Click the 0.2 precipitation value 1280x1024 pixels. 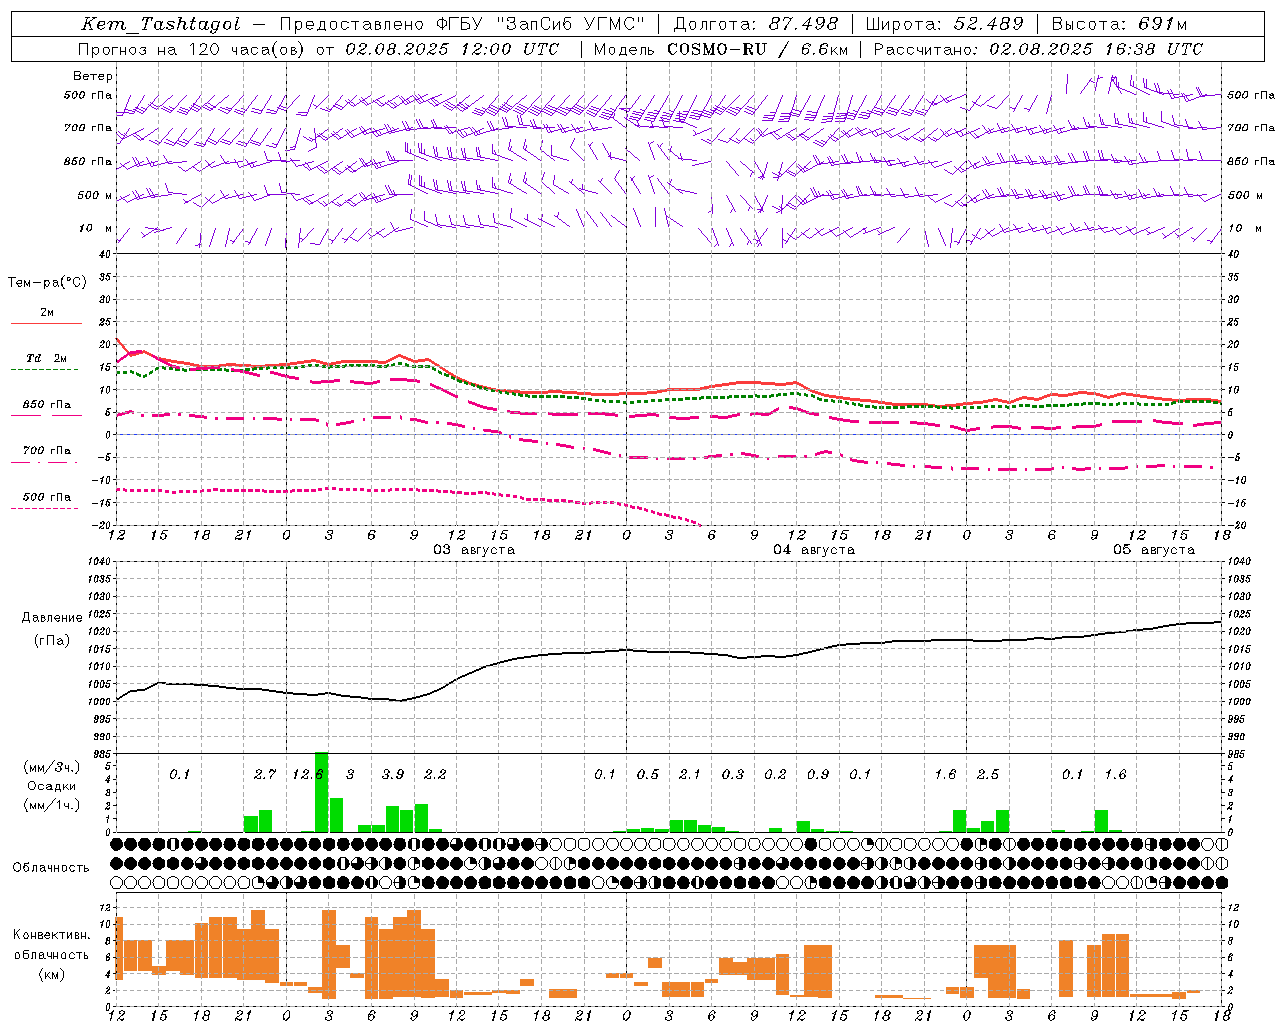point(775,775)
